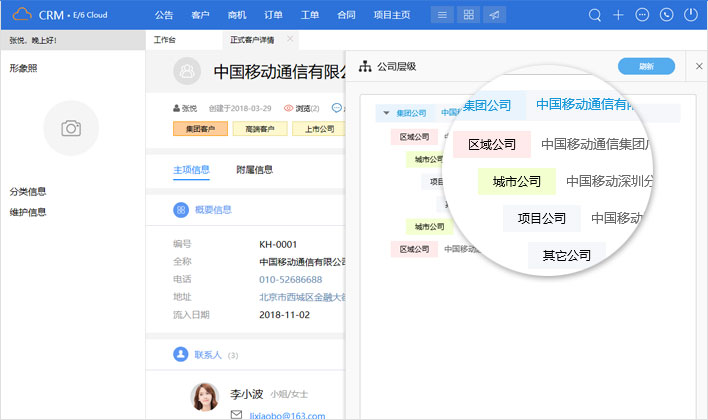Click the phone call icon in header
708x420 pixels.
[666, 15]
